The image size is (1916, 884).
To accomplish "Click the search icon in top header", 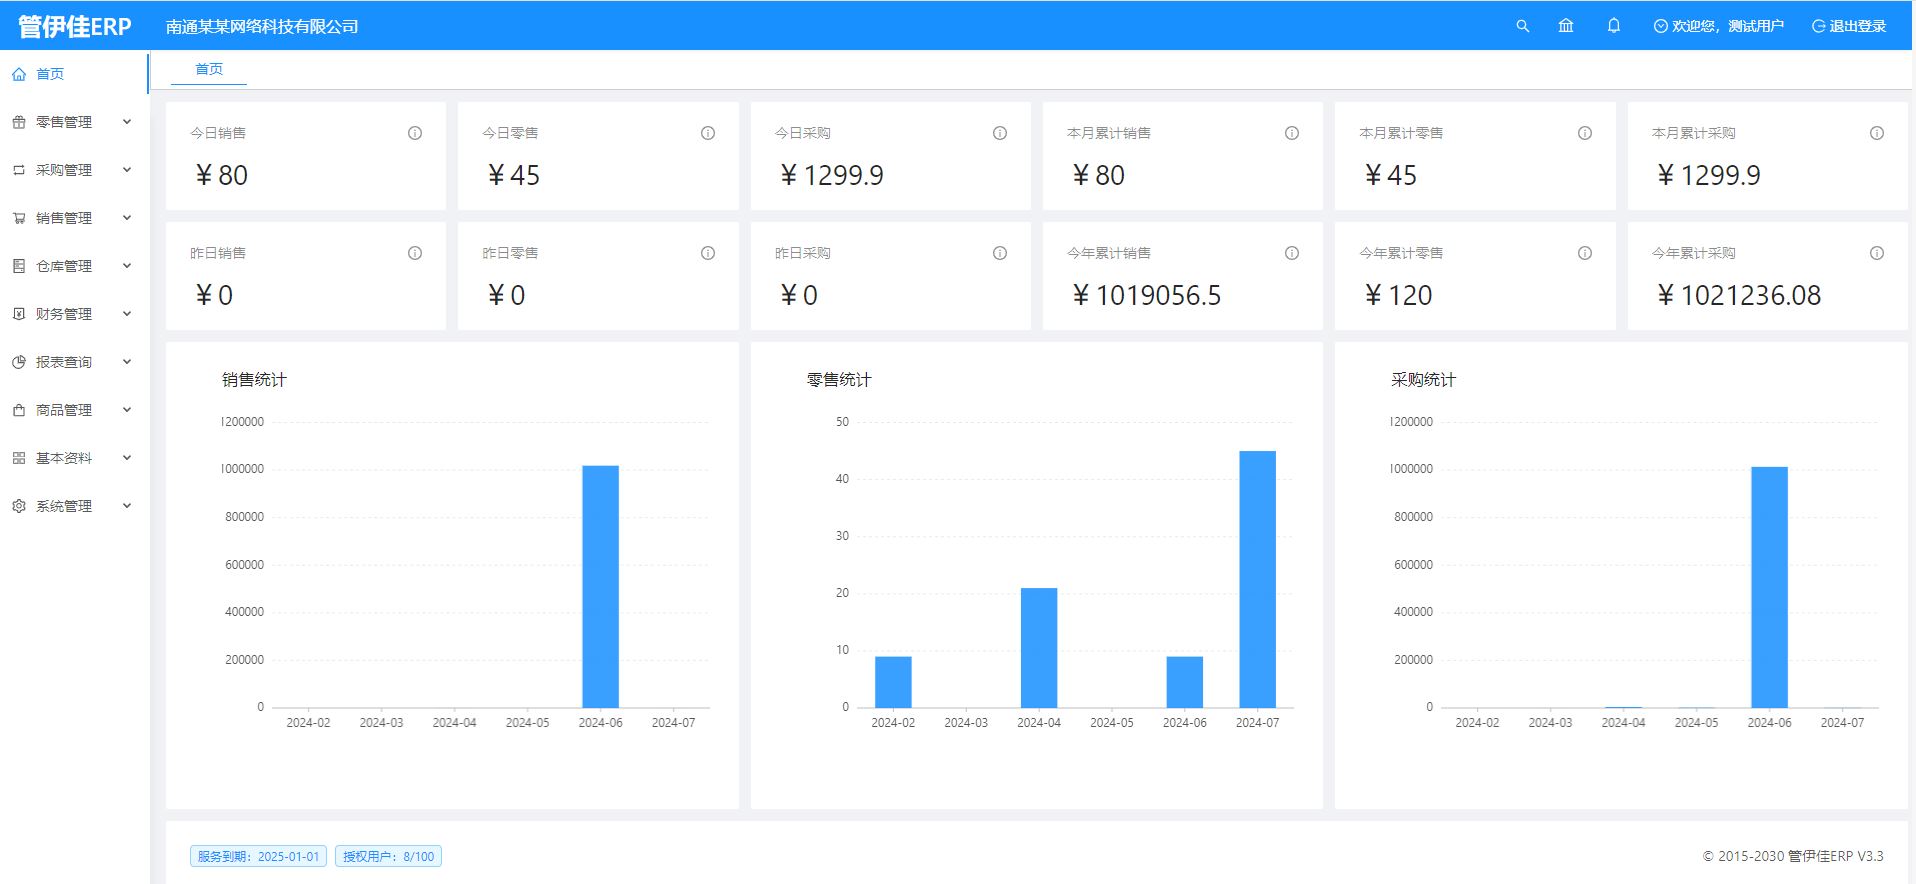I will [x=1522, y=26].
